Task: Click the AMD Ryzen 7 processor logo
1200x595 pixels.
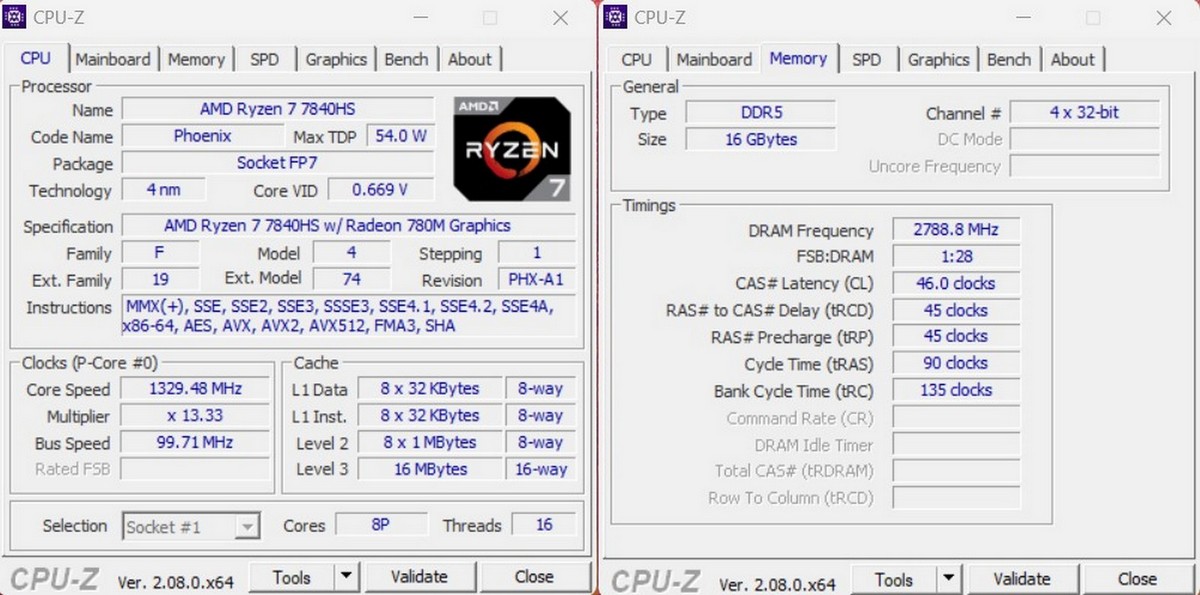Action: pos(511,148)
